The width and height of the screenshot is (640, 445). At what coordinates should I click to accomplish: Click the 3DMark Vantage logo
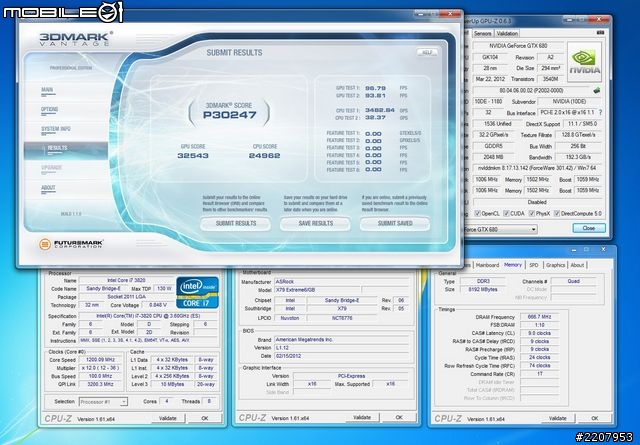click(76, 40)
